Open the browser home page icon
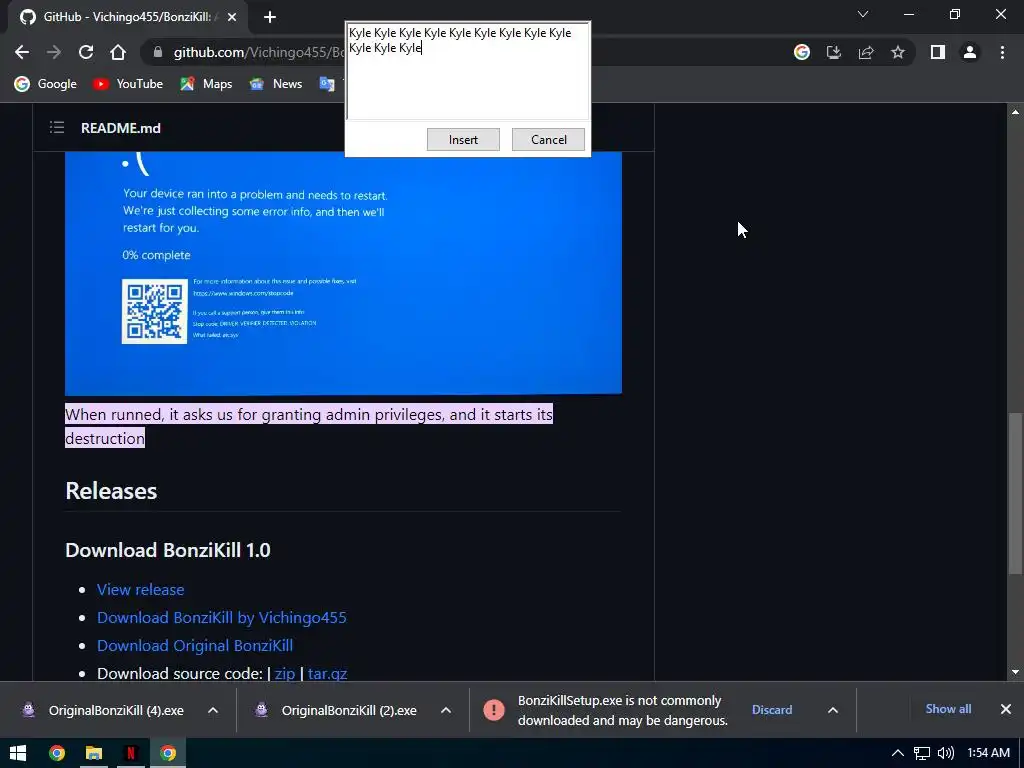 tap(118, 52)
